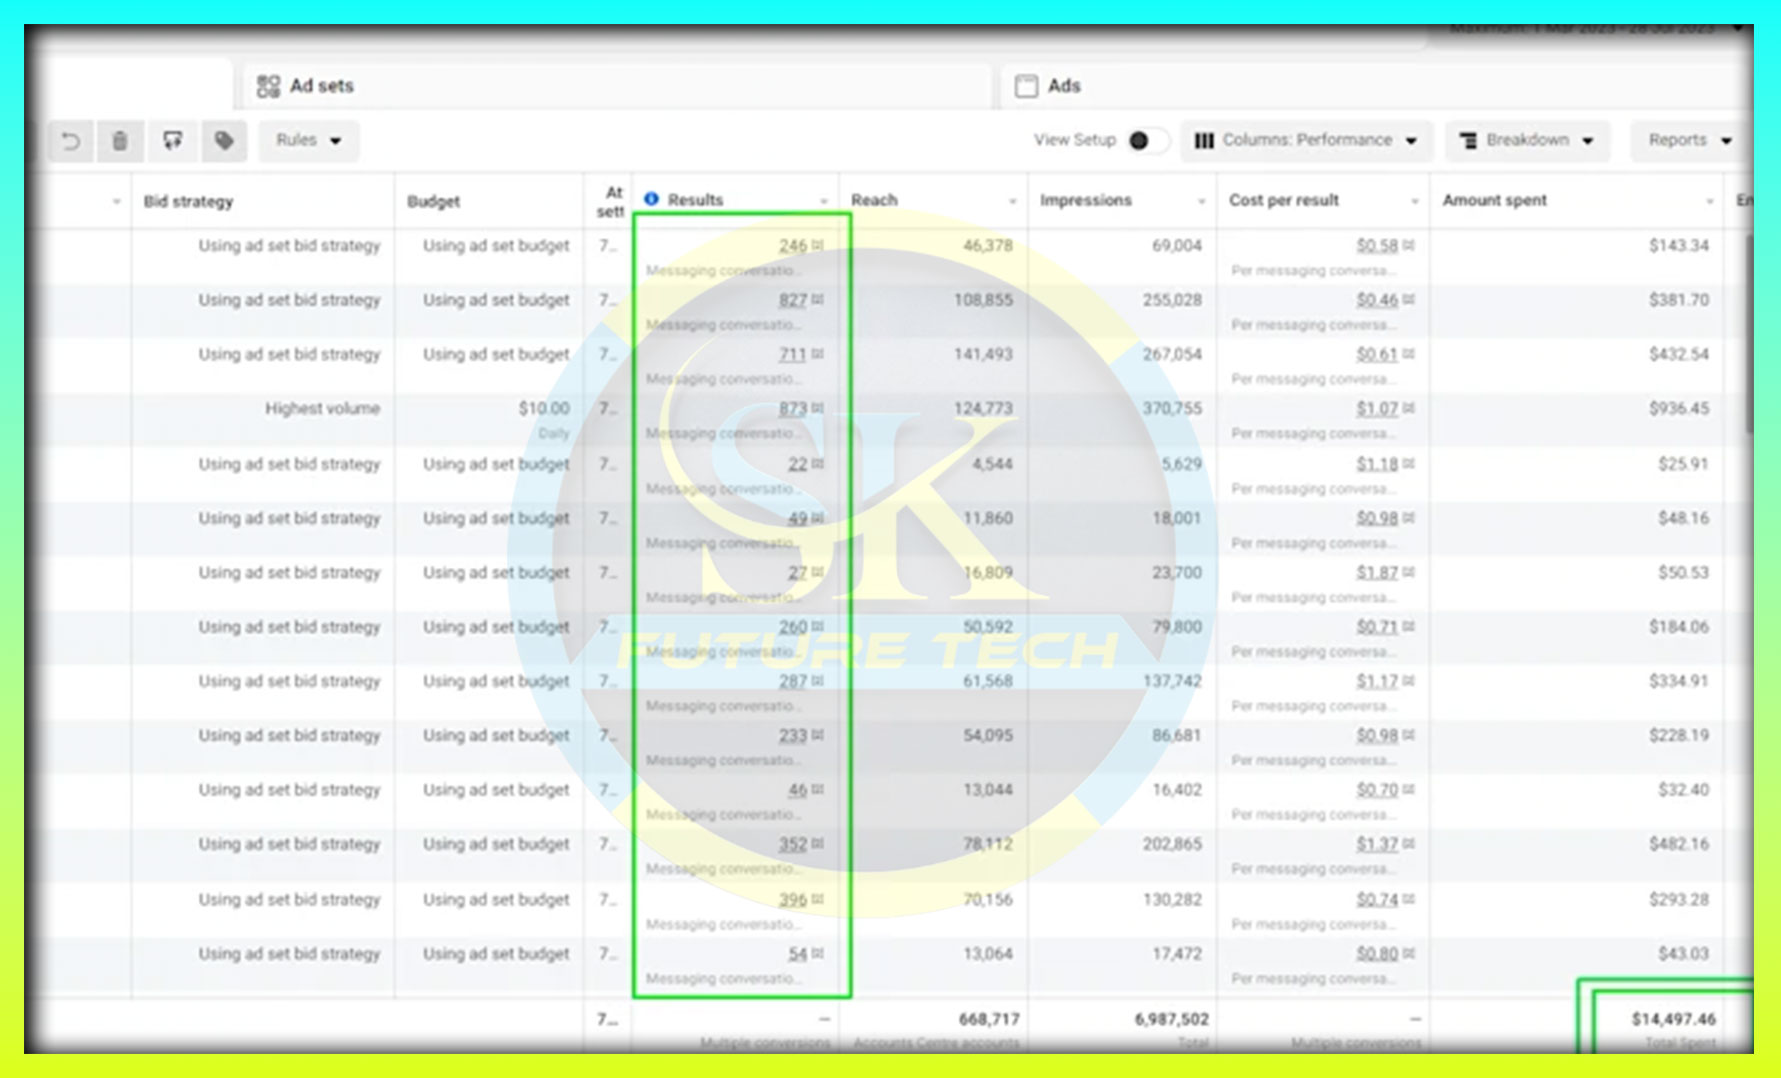Open the Rules dropdown
Viewport: 1781px width, 1078px height.
(309, 140)
